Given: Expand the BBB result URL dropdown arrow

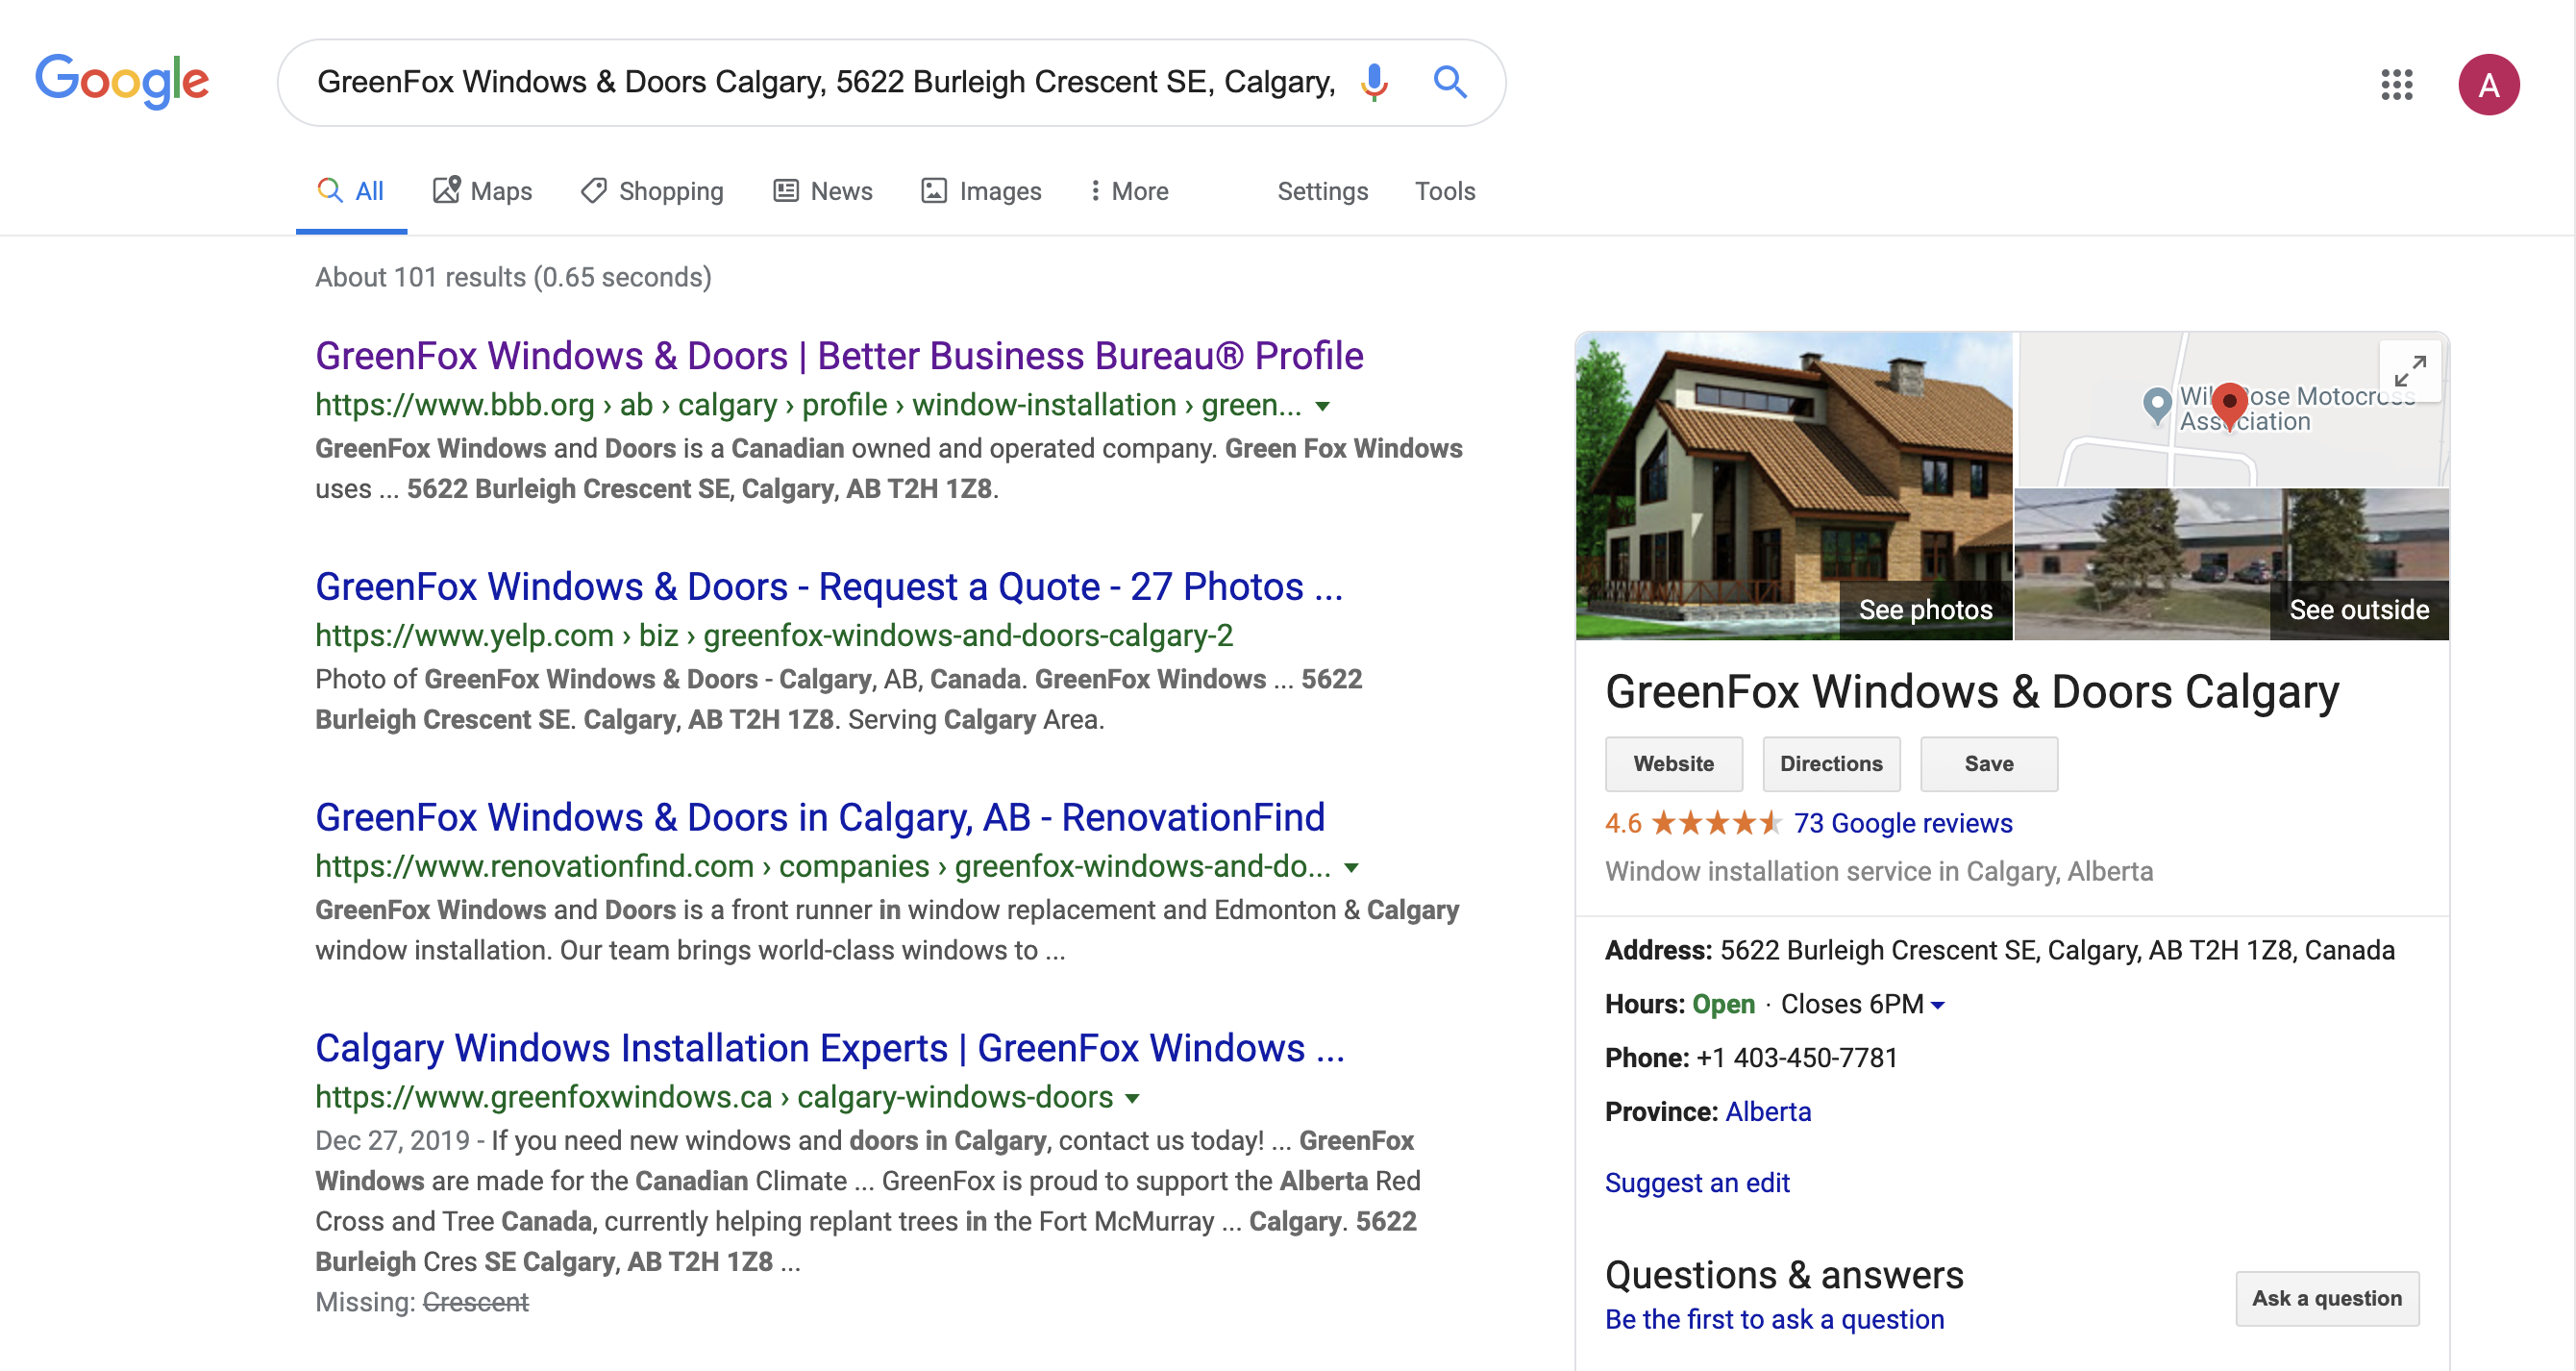Looking at the screenshot, I should 1322,406.
